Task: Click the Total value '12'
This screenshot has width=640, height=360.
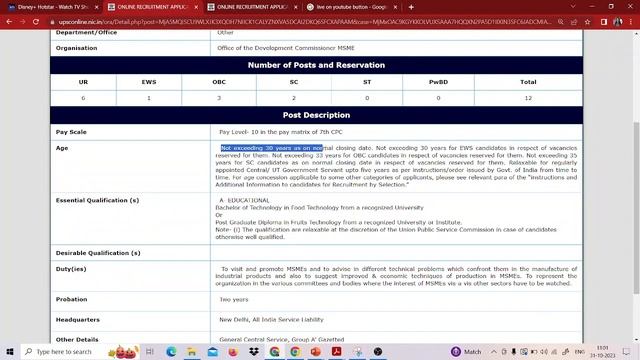Action: pyautogui.click(x=528, y=98)
